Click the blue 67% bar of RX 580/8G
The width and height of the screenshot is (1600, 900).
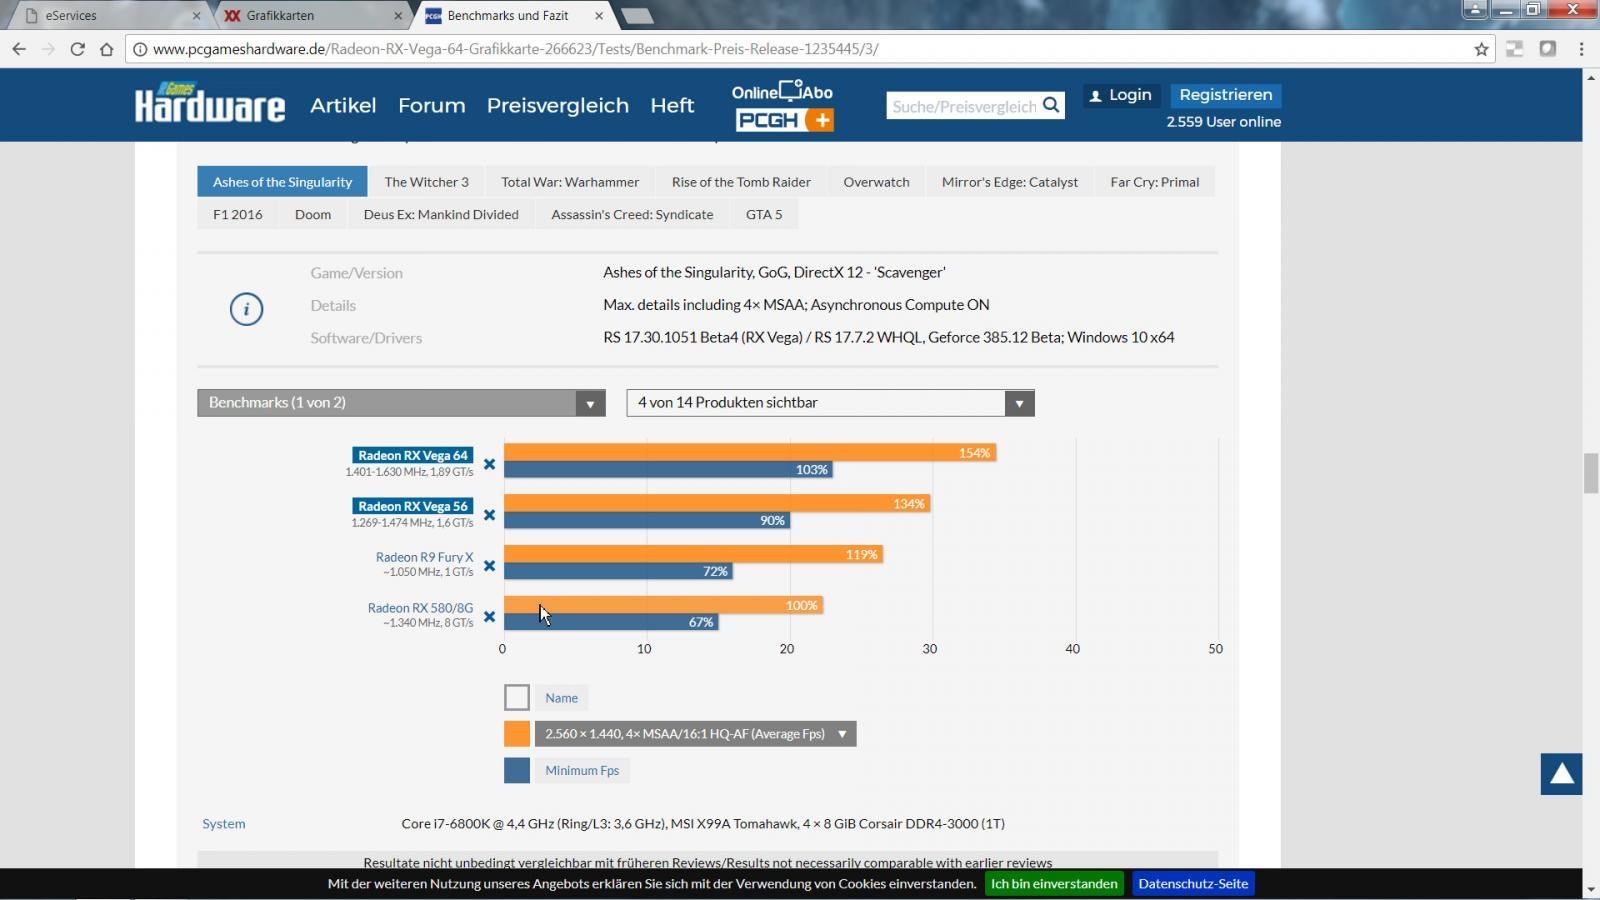point(611,622)
